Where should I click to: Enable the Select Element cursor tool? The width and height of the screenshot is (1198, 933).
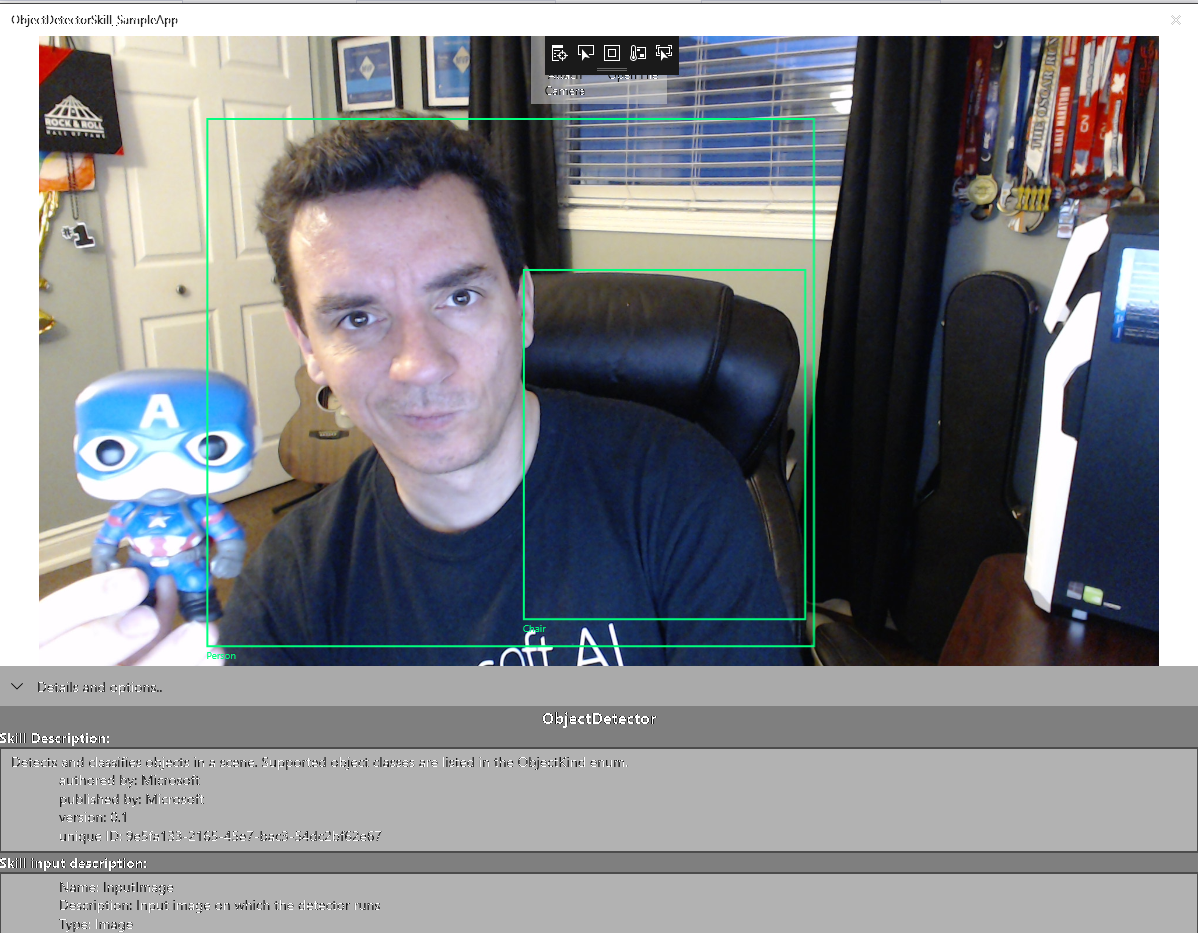coord(586,53)
